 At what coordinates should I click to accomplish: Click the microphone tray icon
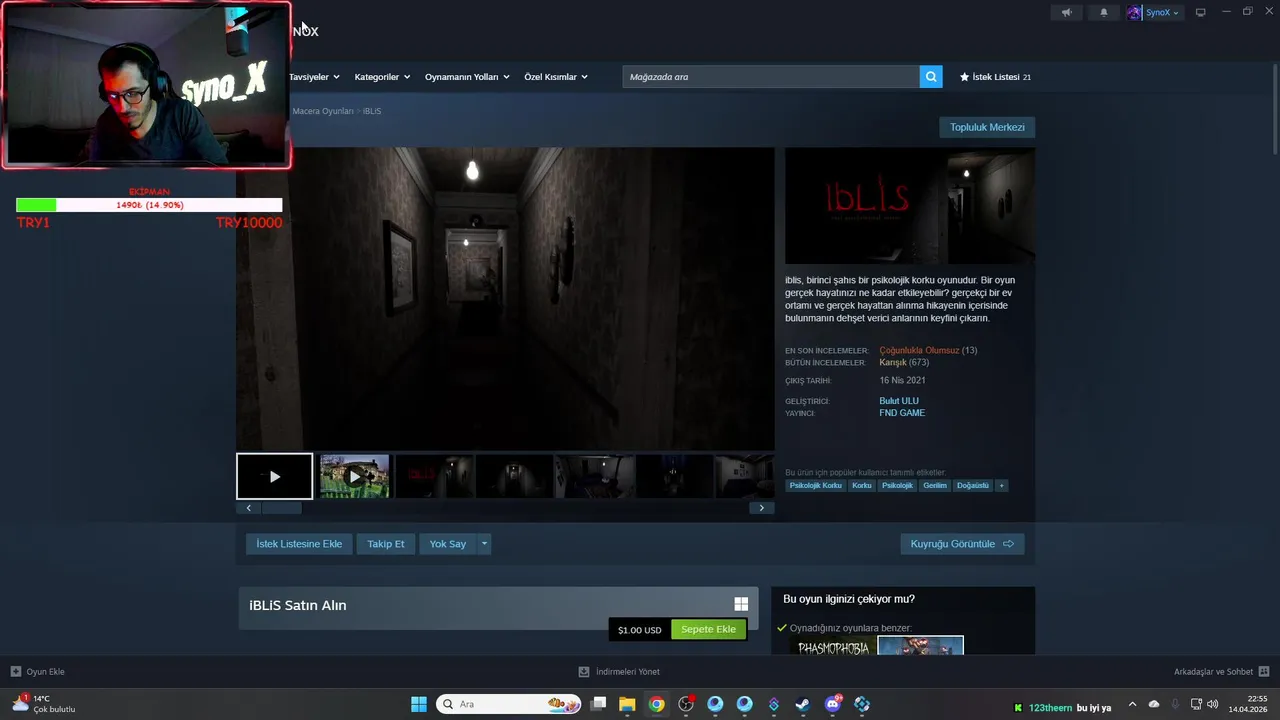tap(1175, 705)
